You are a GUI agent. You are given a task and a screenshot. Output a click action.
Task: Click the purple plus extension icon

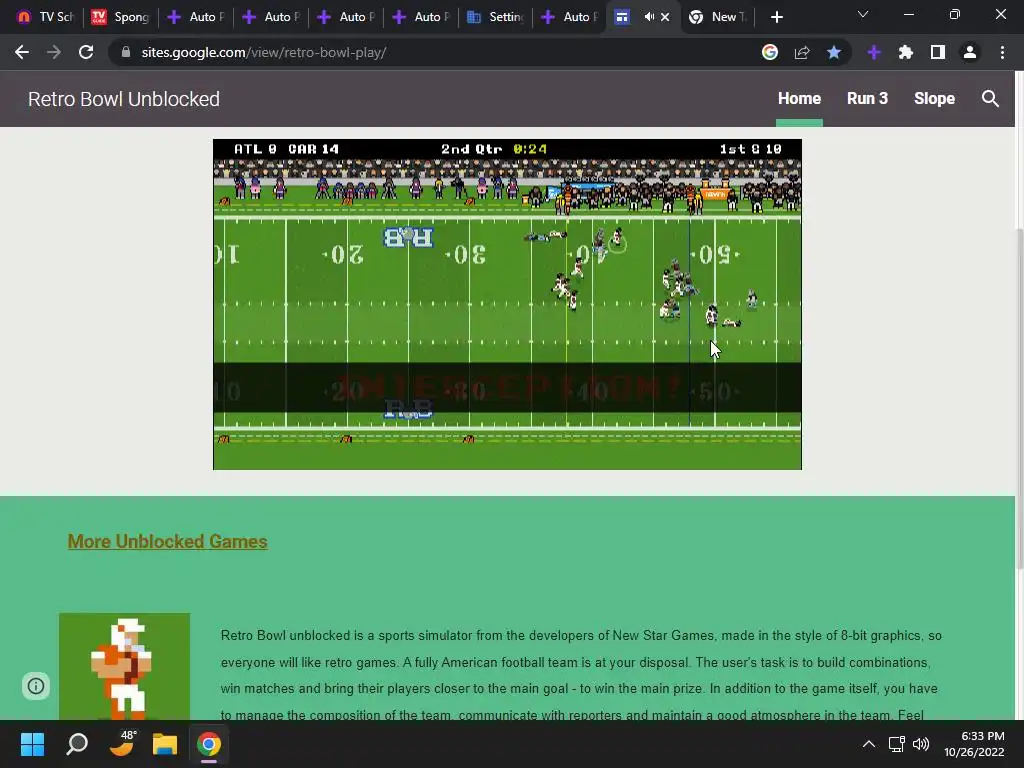click(874, 52)
